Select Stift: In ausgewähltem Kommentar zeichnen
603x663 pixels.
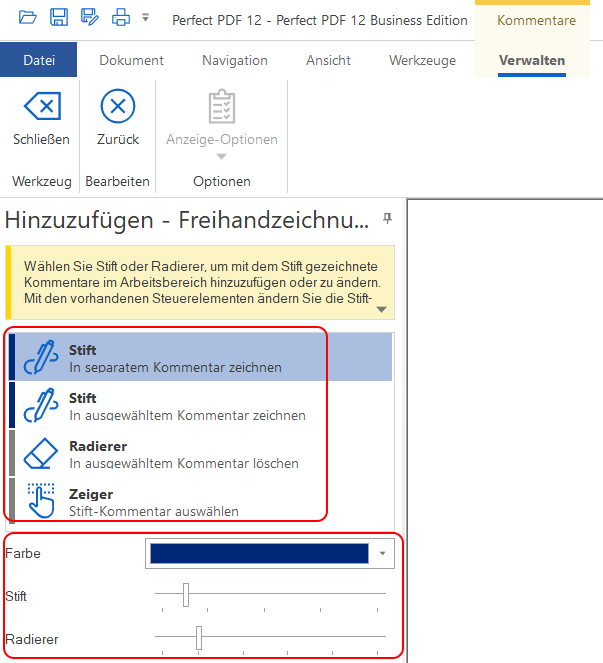pos(200,405)
